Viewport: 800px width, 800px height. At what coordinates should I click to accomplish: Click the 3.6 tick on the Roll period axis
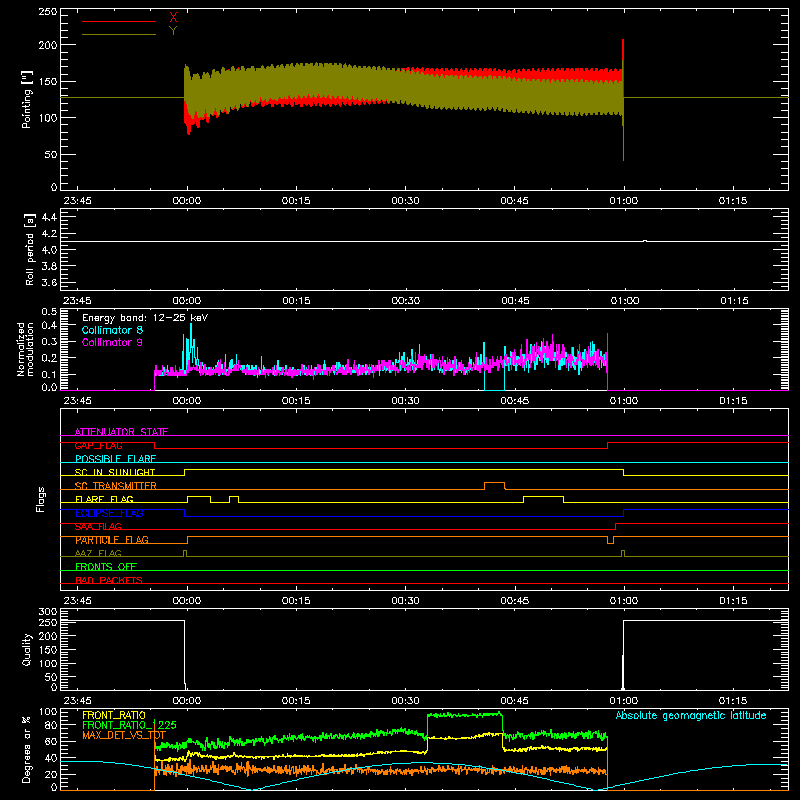[49, 282]
